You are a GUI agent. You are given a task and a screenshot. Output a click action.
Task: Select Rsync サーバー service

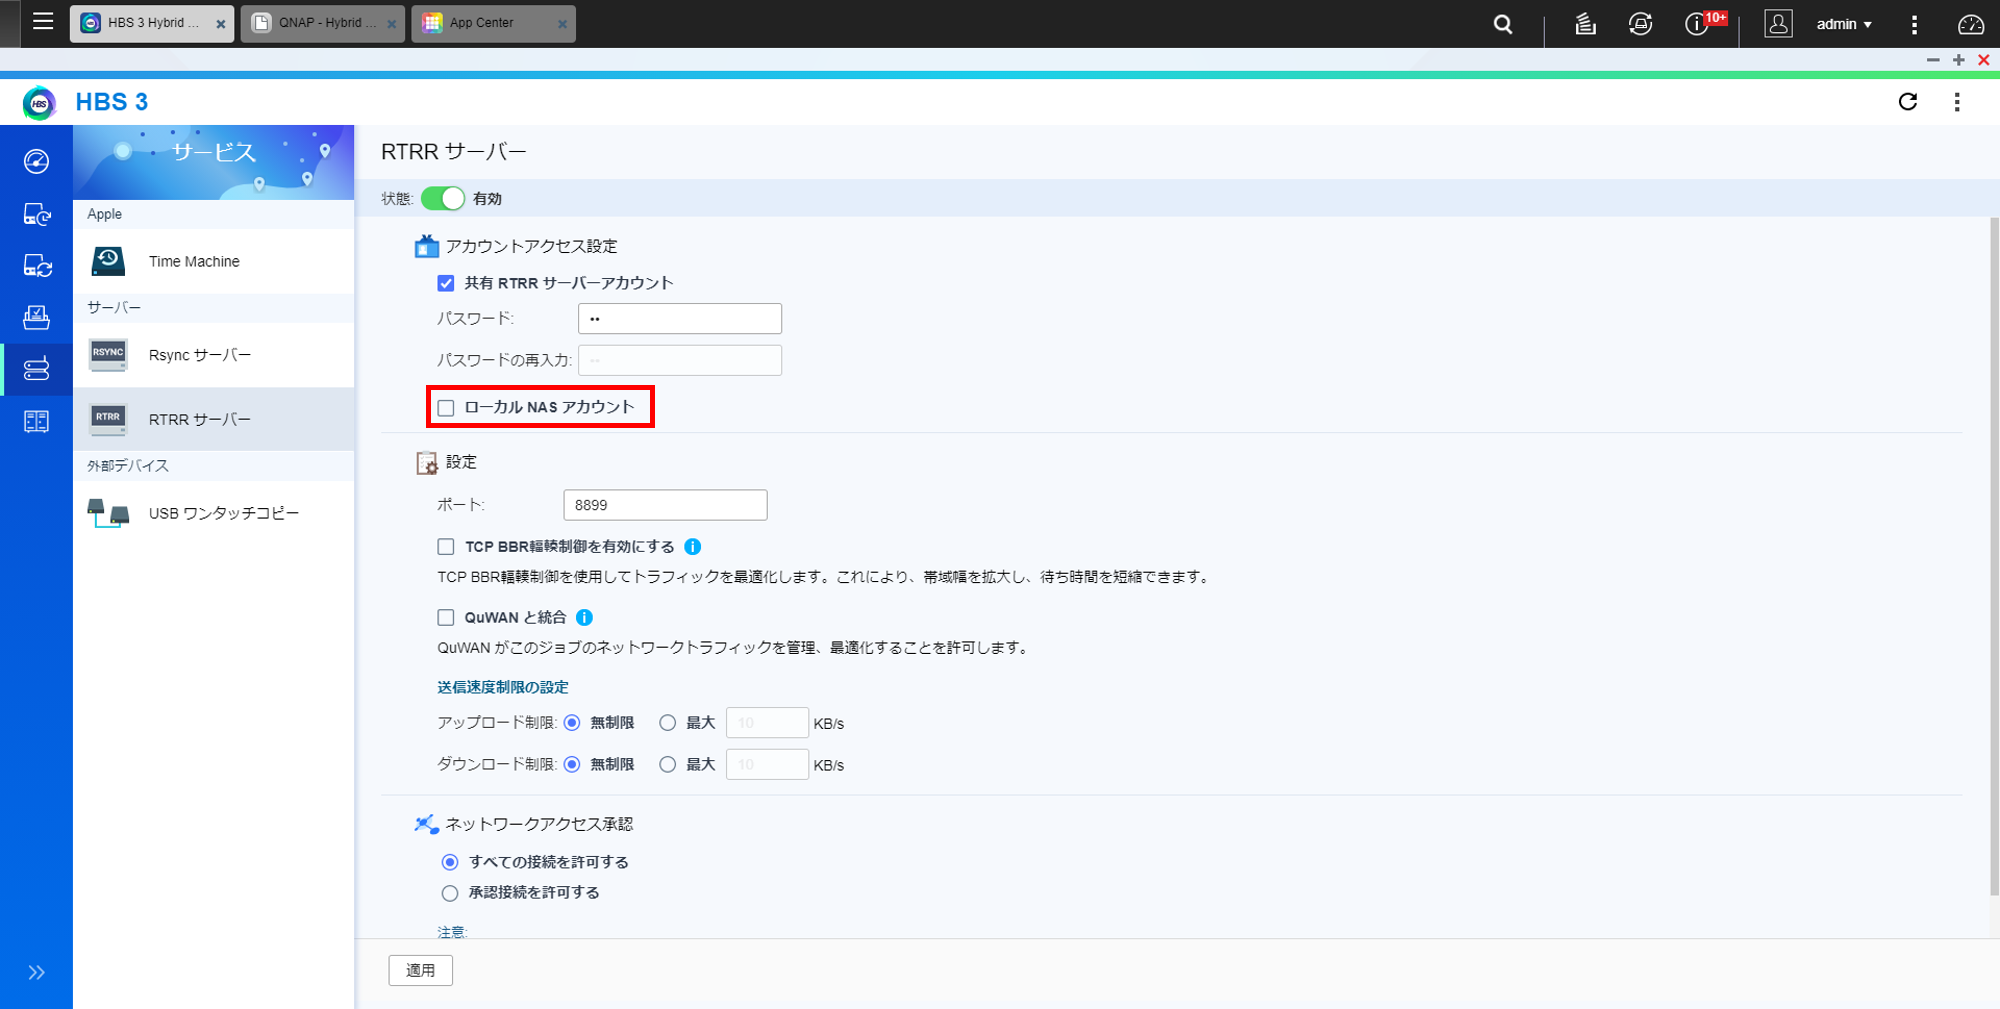[x=214, y=355]
